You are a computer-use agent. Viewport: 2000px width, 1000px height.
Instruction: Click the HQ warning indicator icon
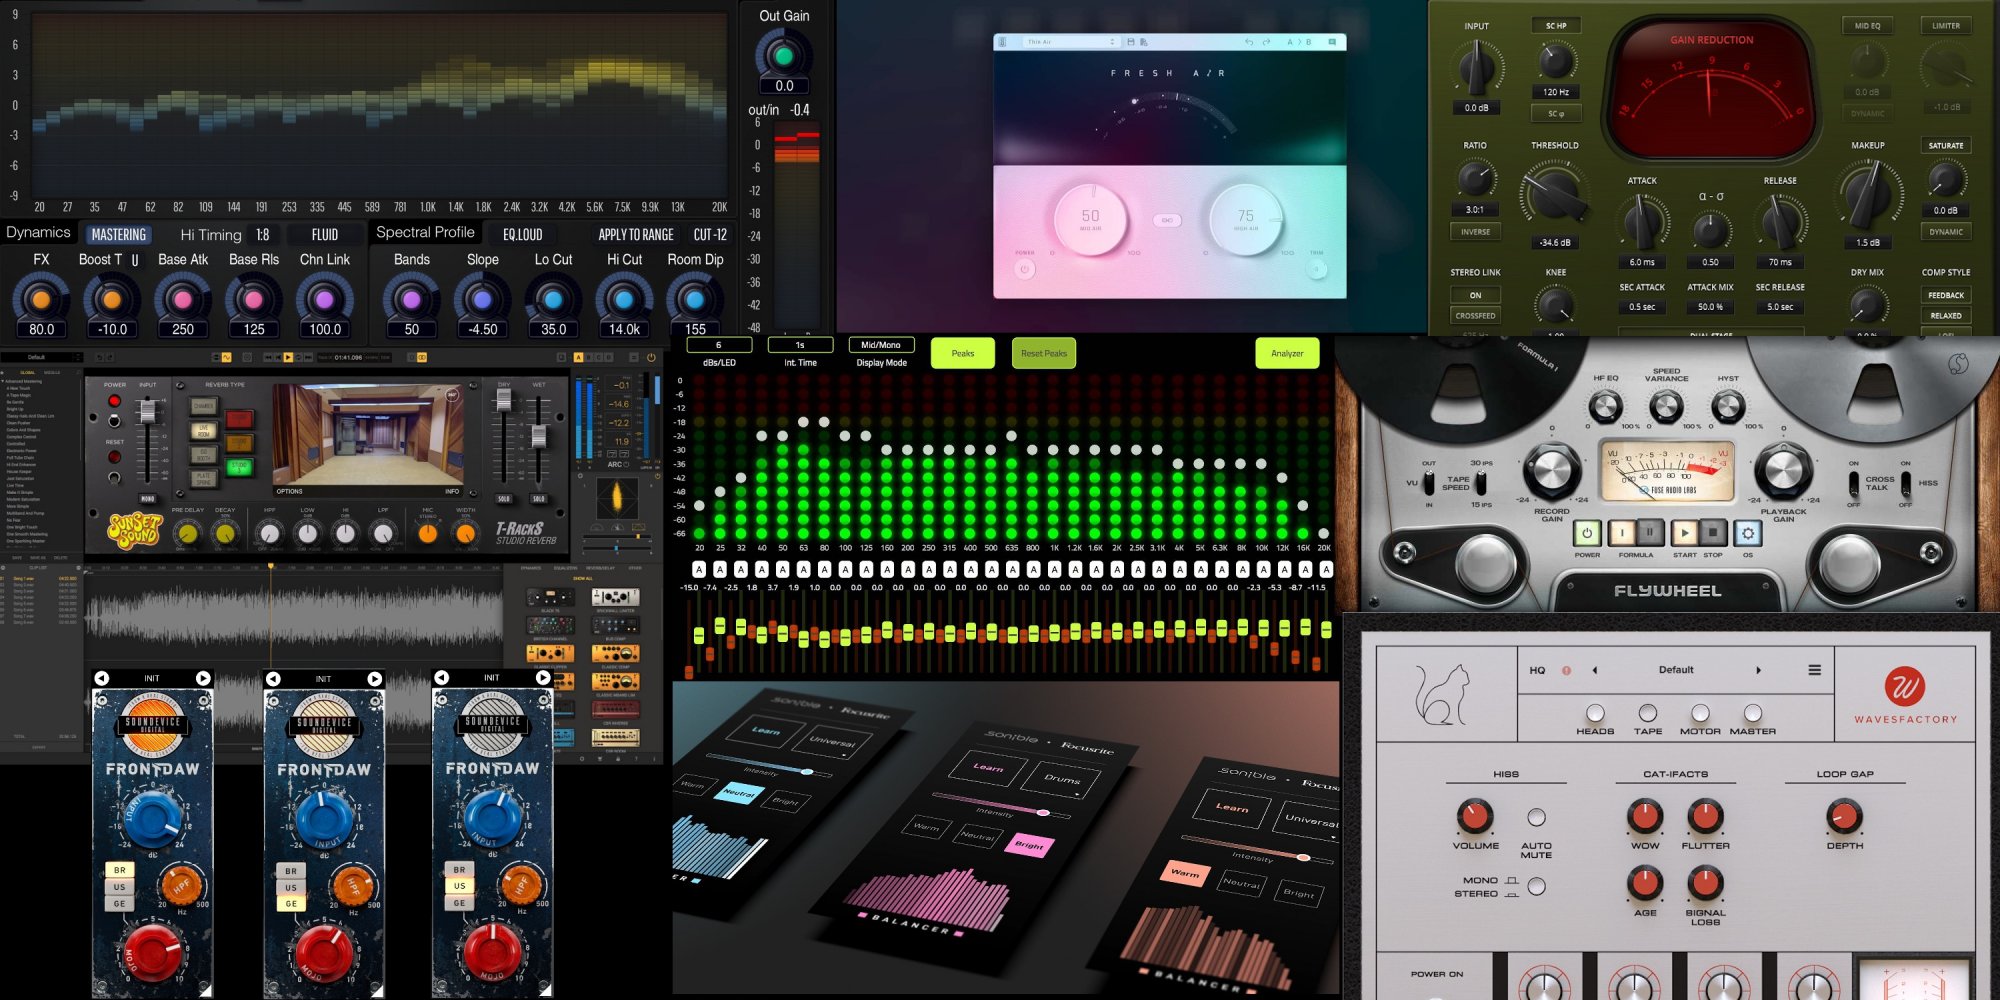[1566, 670]
